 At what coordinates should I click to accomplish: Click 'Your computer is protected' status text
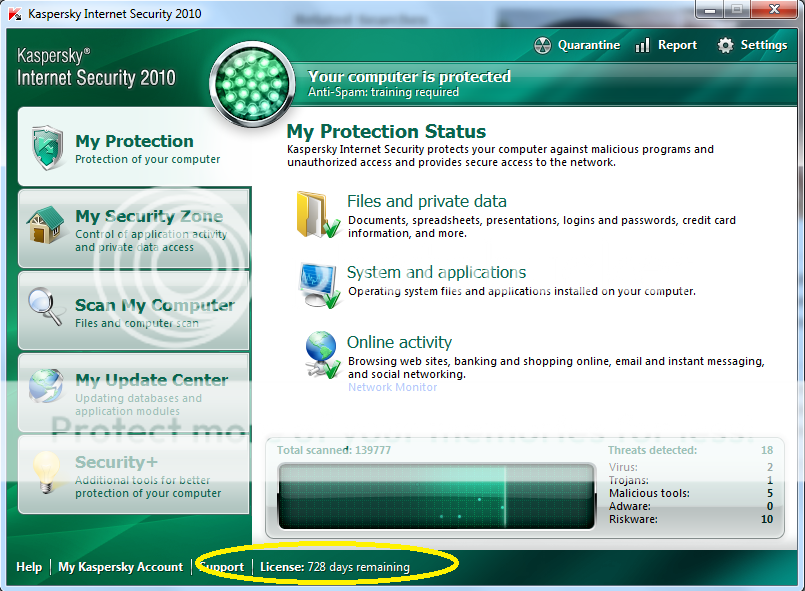pos(409,77)
